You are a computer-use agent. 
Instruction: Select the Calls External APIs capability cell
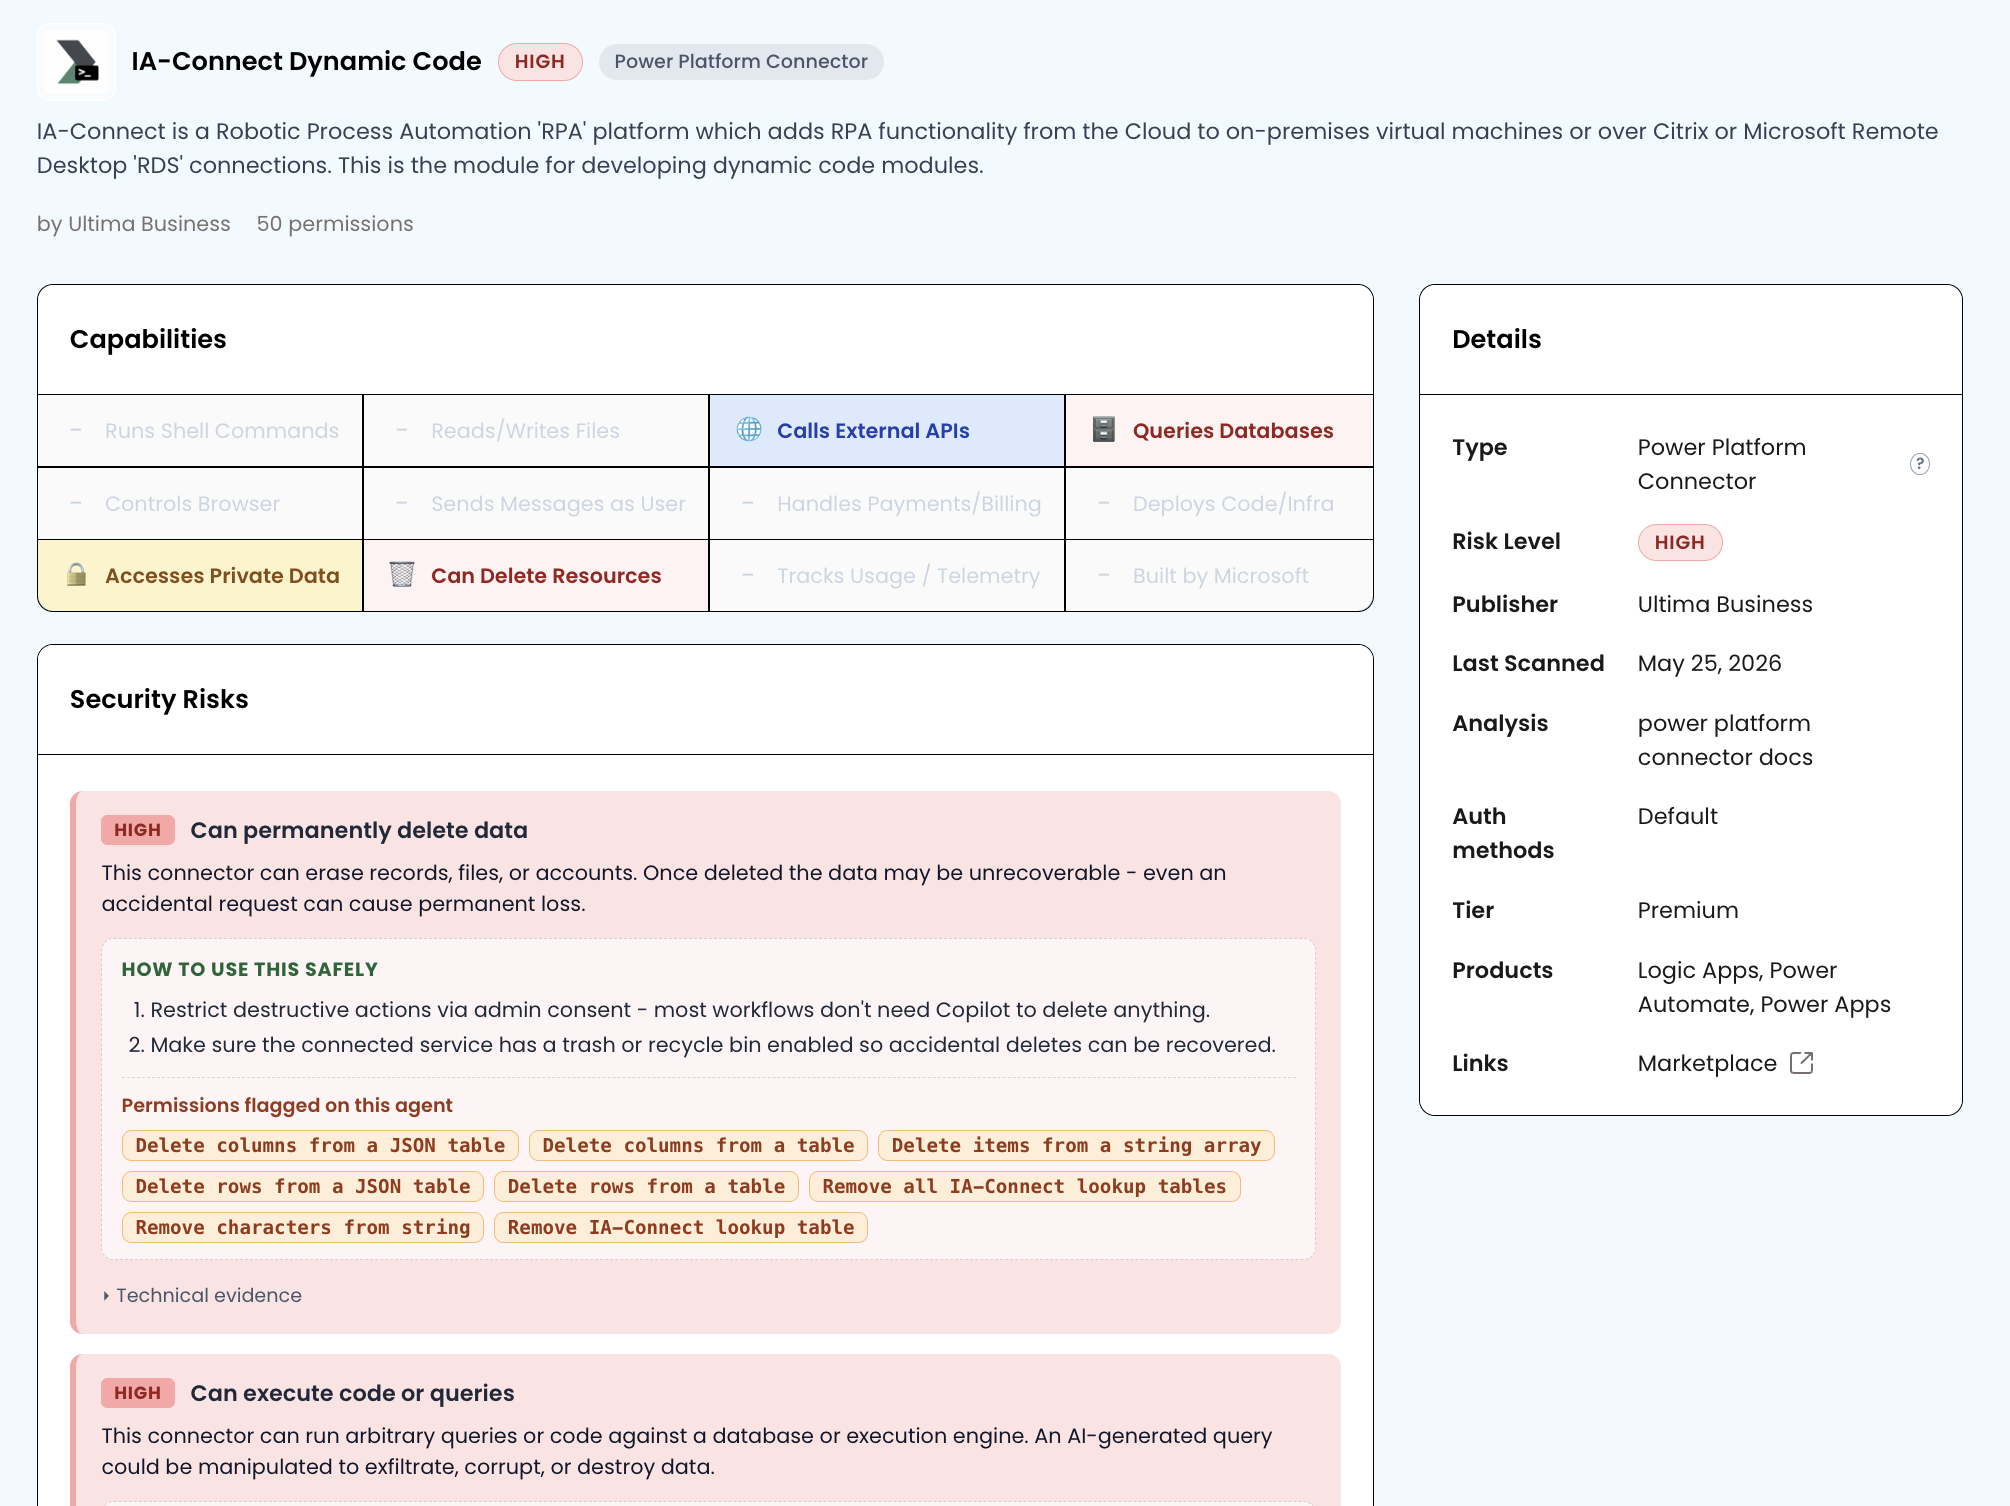887,431
